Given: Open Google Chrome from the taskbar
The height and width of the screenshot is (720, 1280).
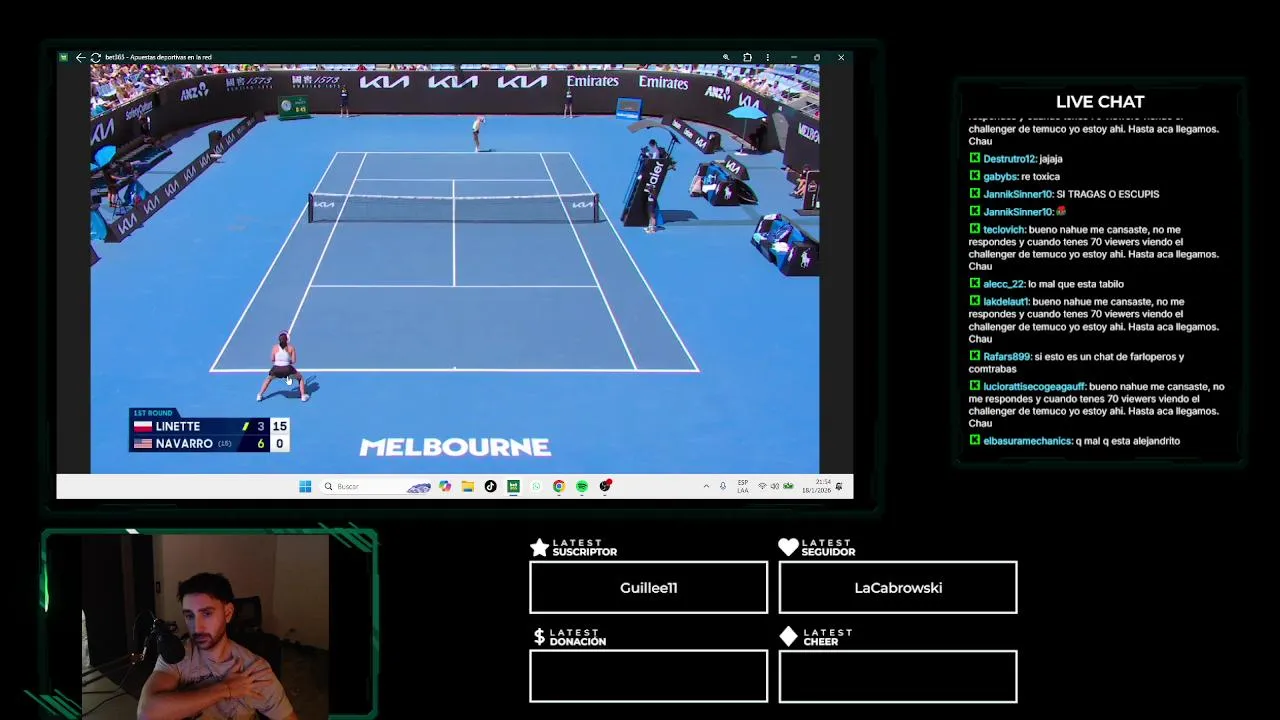Looking at the screenshot, I should click(x=559, y=486).
